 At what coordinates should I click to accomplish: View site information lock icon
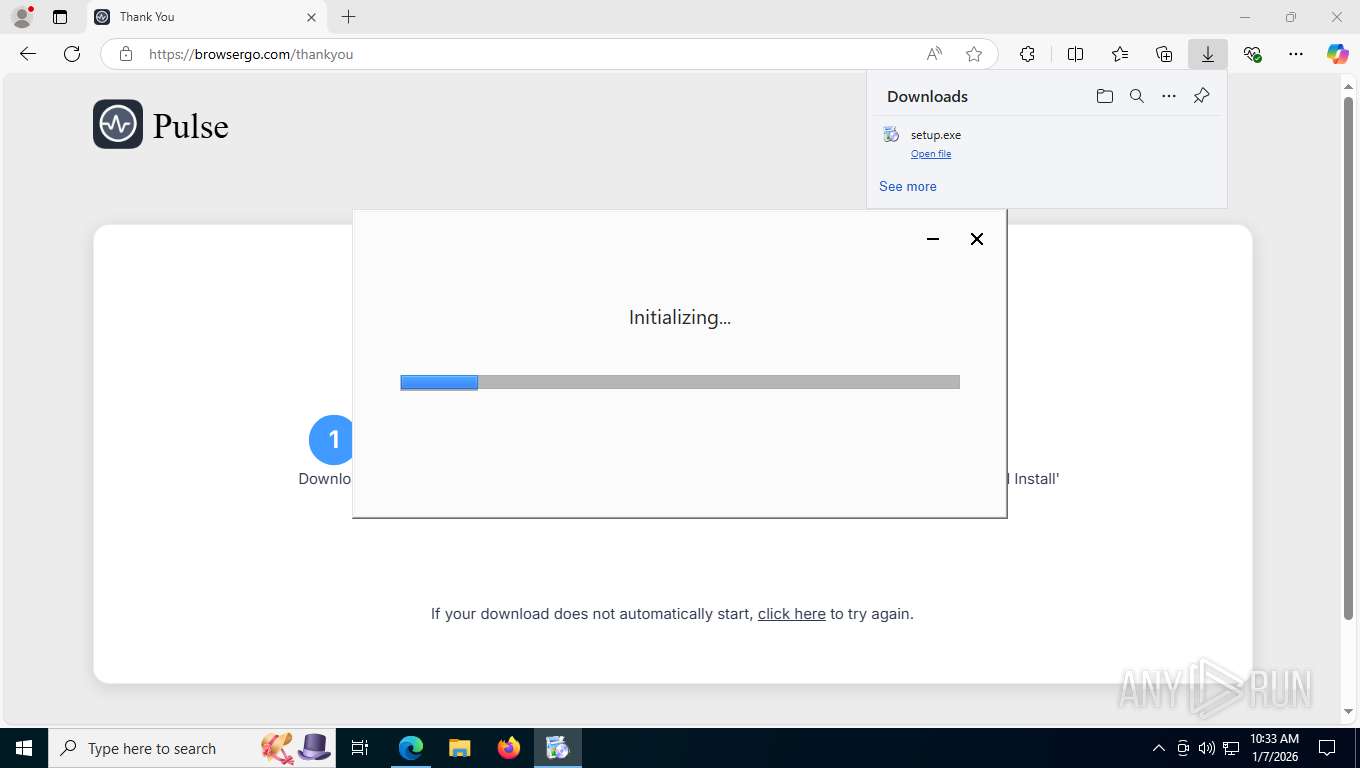125,54
